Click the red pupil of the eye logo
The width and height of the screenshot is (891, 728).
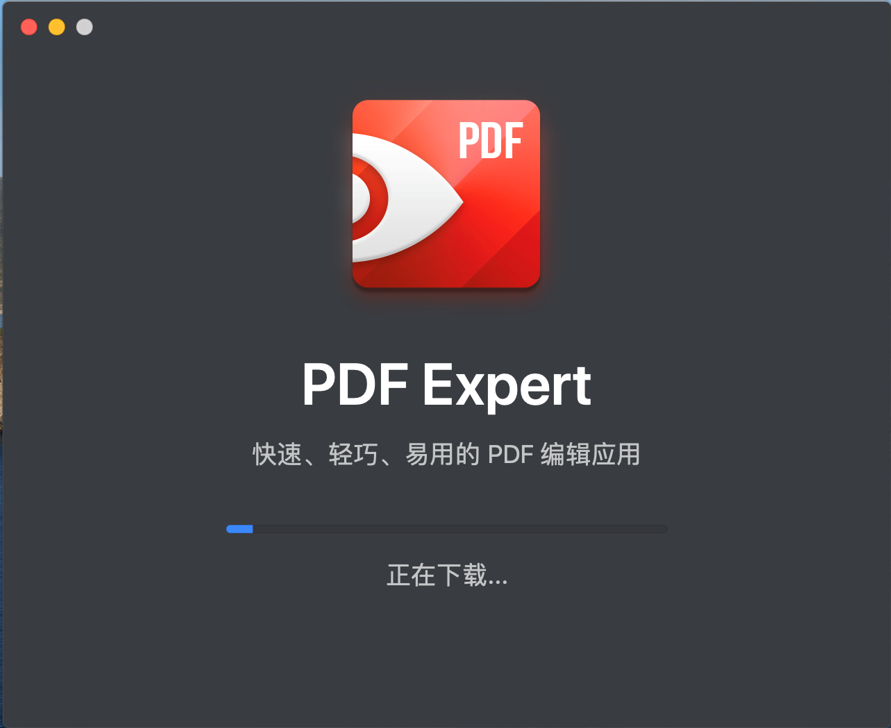pos(370,198)
